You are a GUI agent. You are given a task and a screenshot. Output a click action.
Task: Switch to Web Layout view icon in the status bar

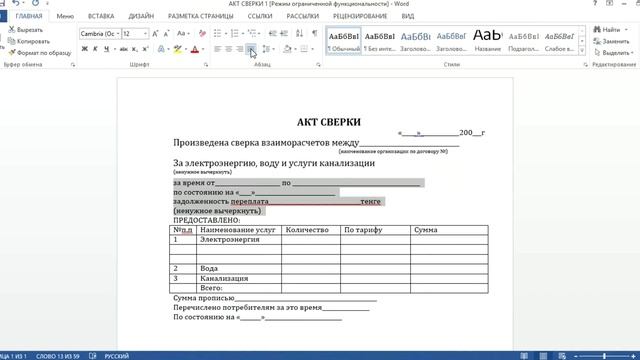562,356
